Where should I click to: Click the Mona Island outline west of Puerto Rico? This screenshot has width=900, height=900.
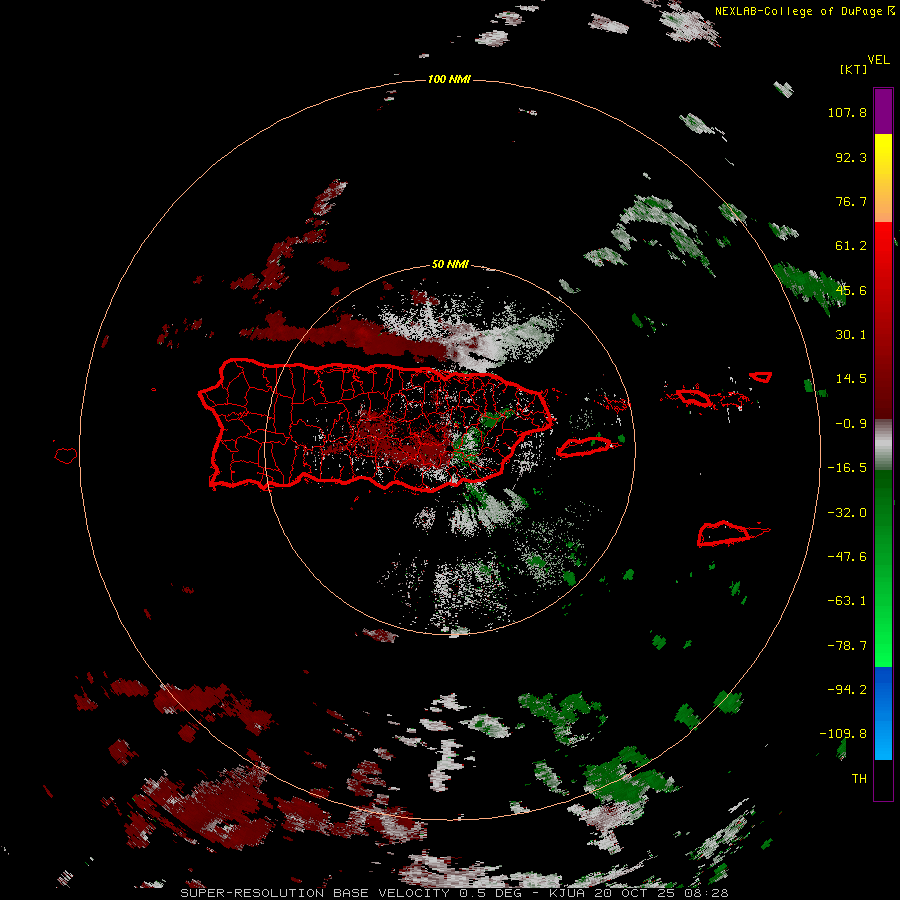[x=65, y=455]
